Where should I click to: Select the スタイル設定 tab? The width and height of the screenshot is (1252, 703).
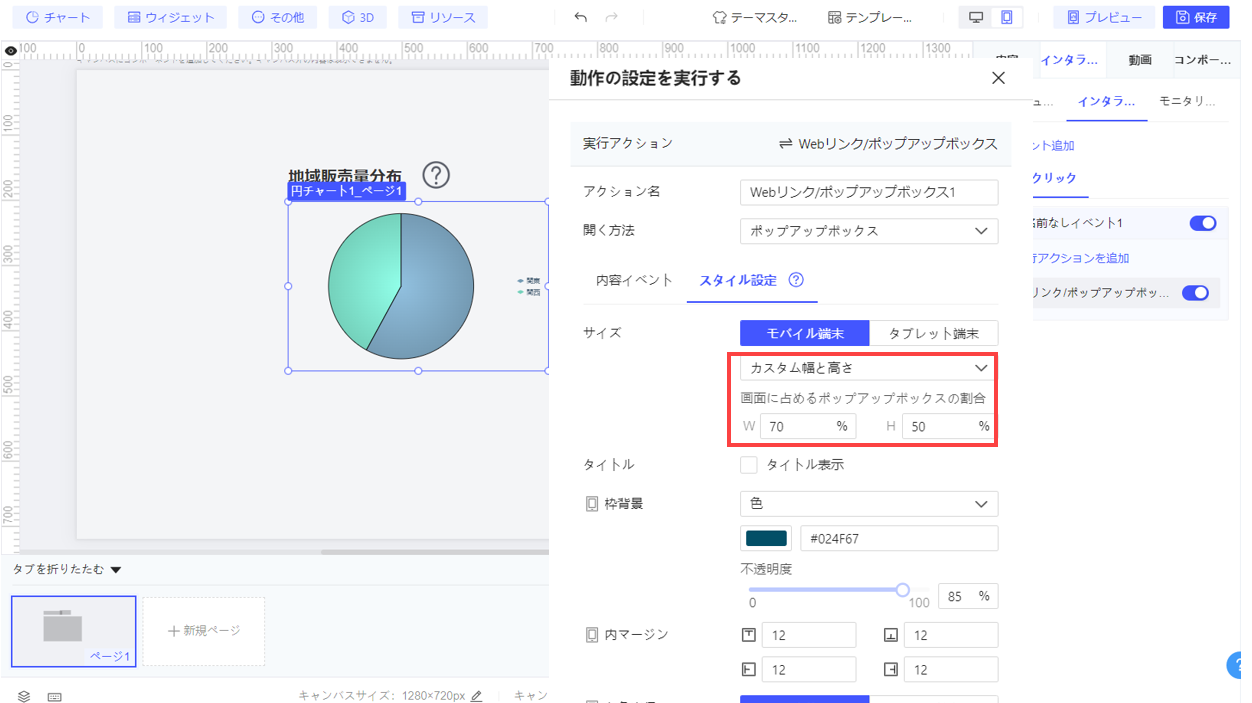tap(738, 280)
